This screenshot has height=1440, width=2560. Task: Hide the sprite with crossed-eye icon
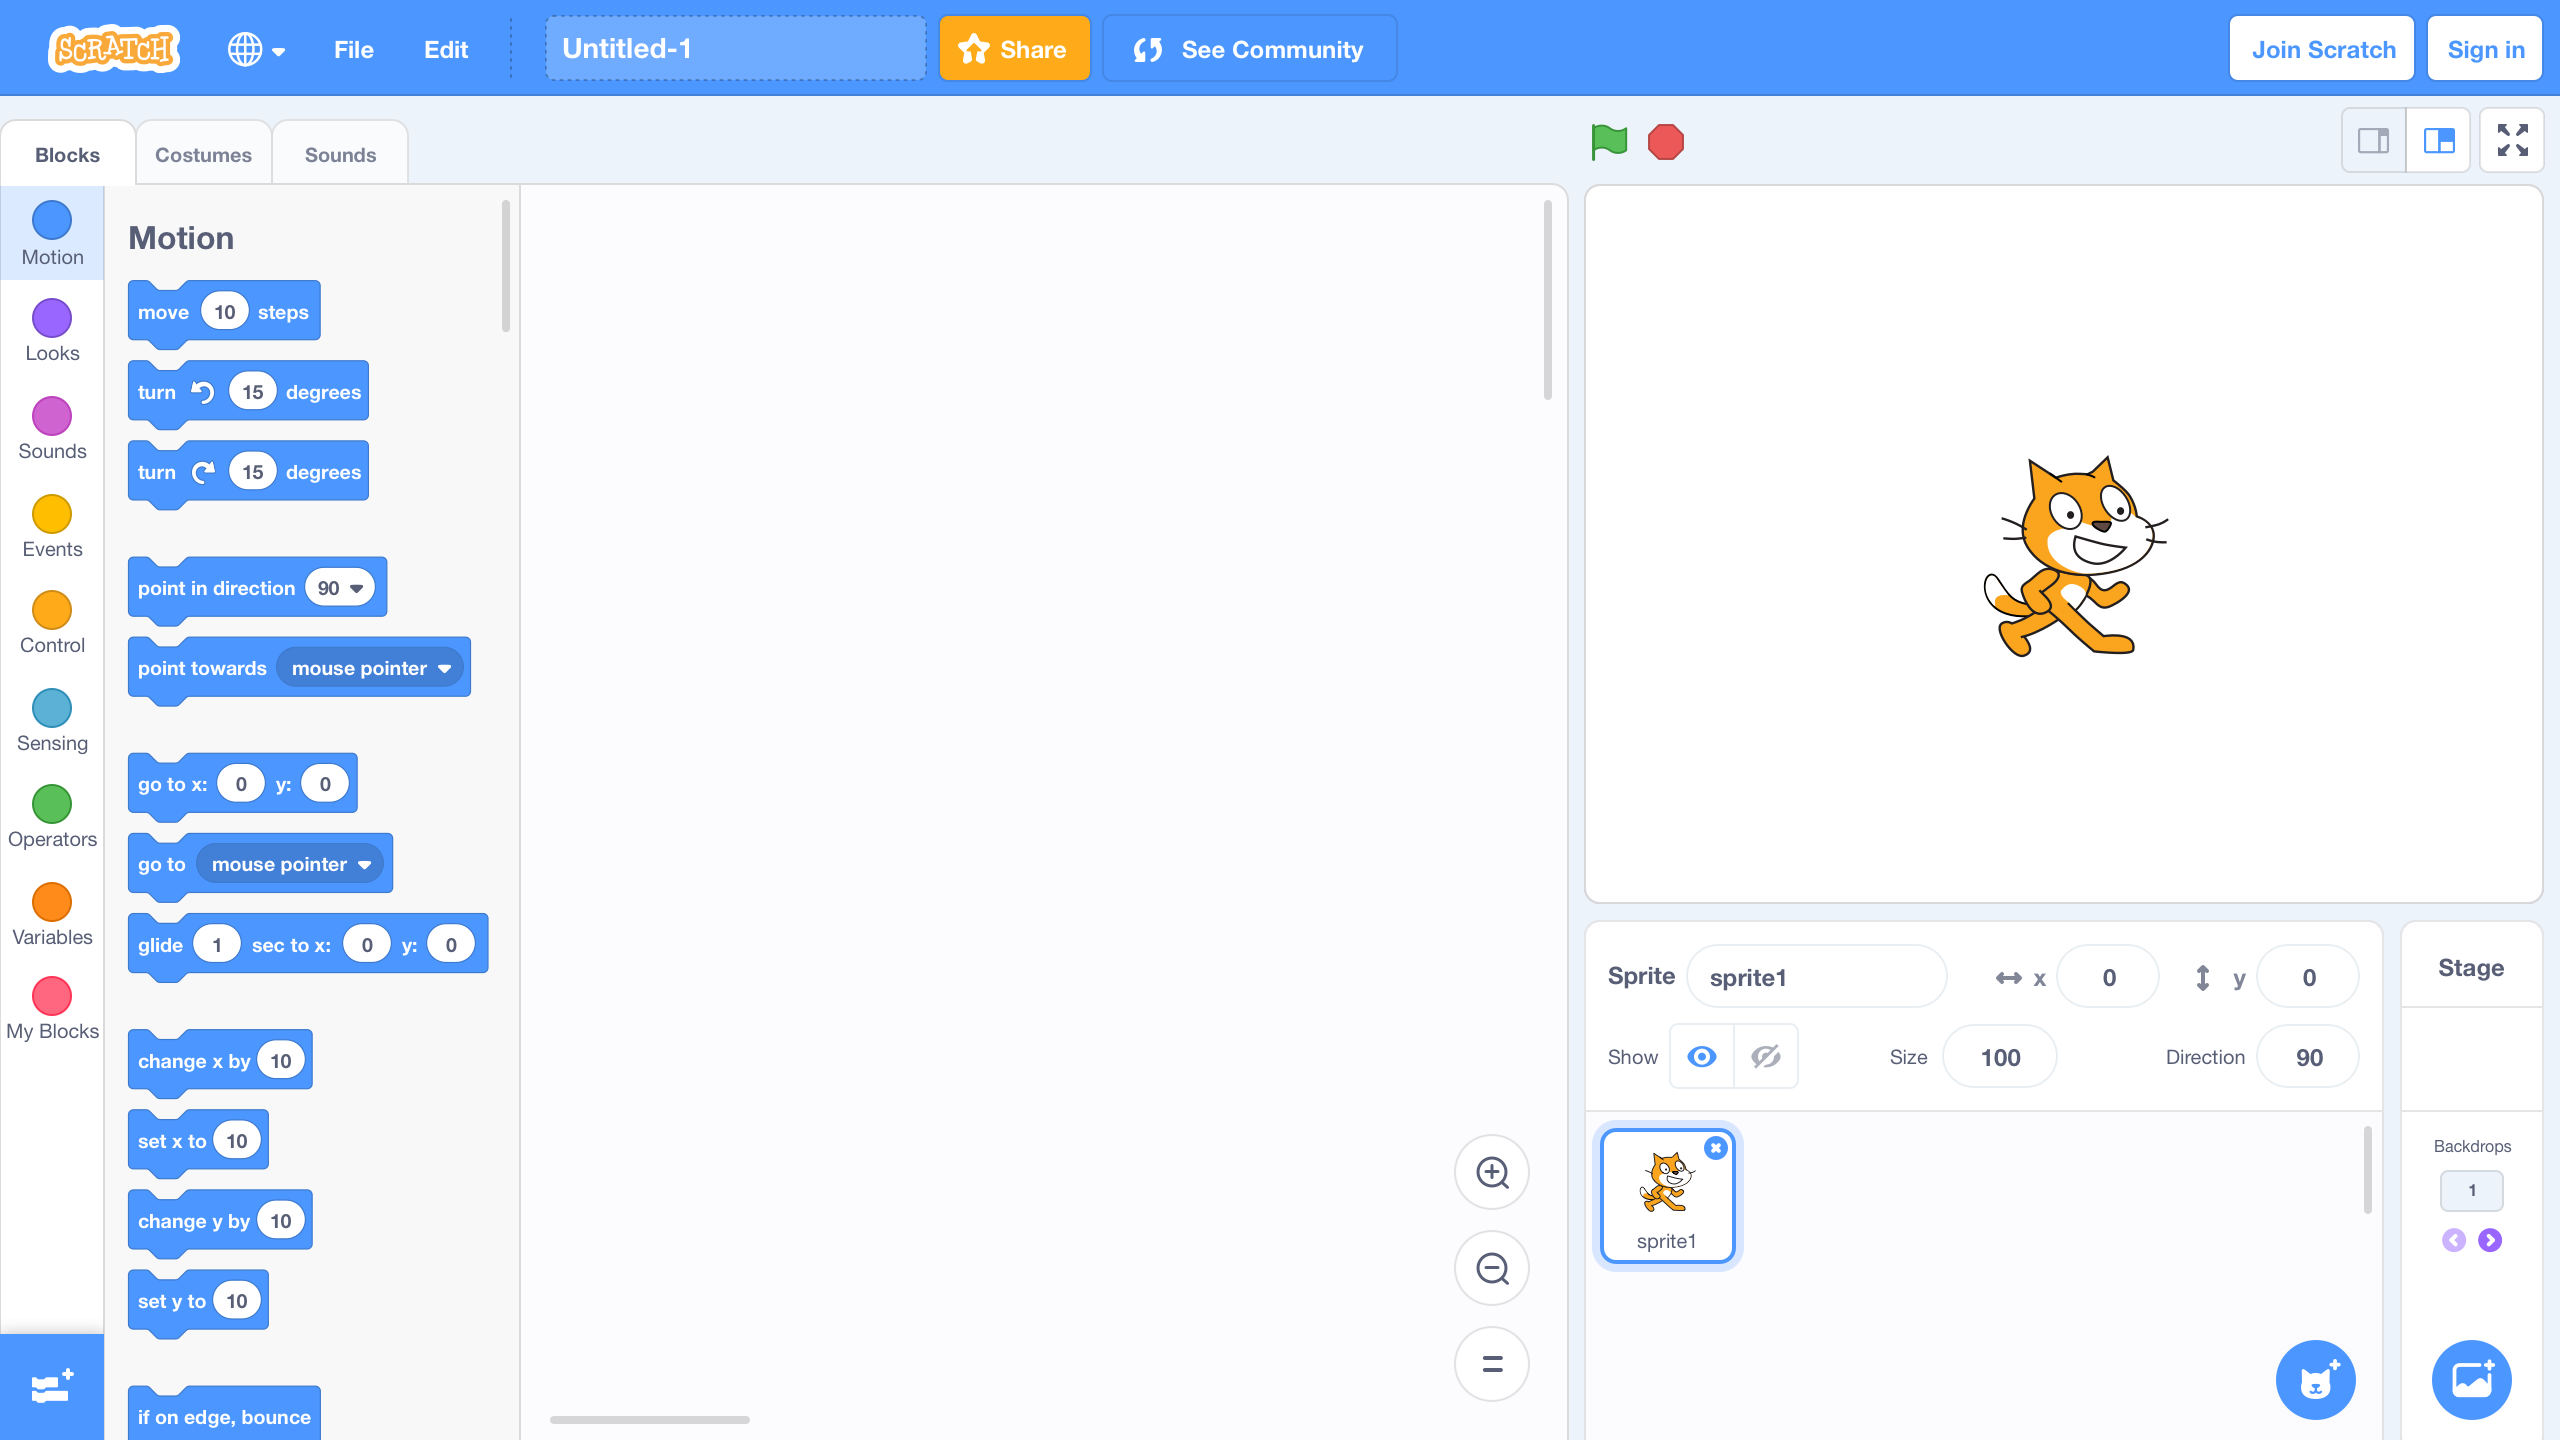click(1766, 1057)
